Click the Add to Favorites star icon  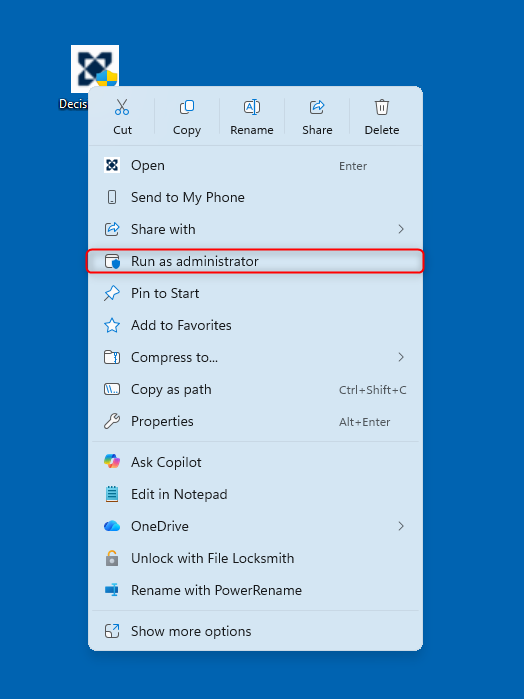pyautogui.click(x=111, y=325)
